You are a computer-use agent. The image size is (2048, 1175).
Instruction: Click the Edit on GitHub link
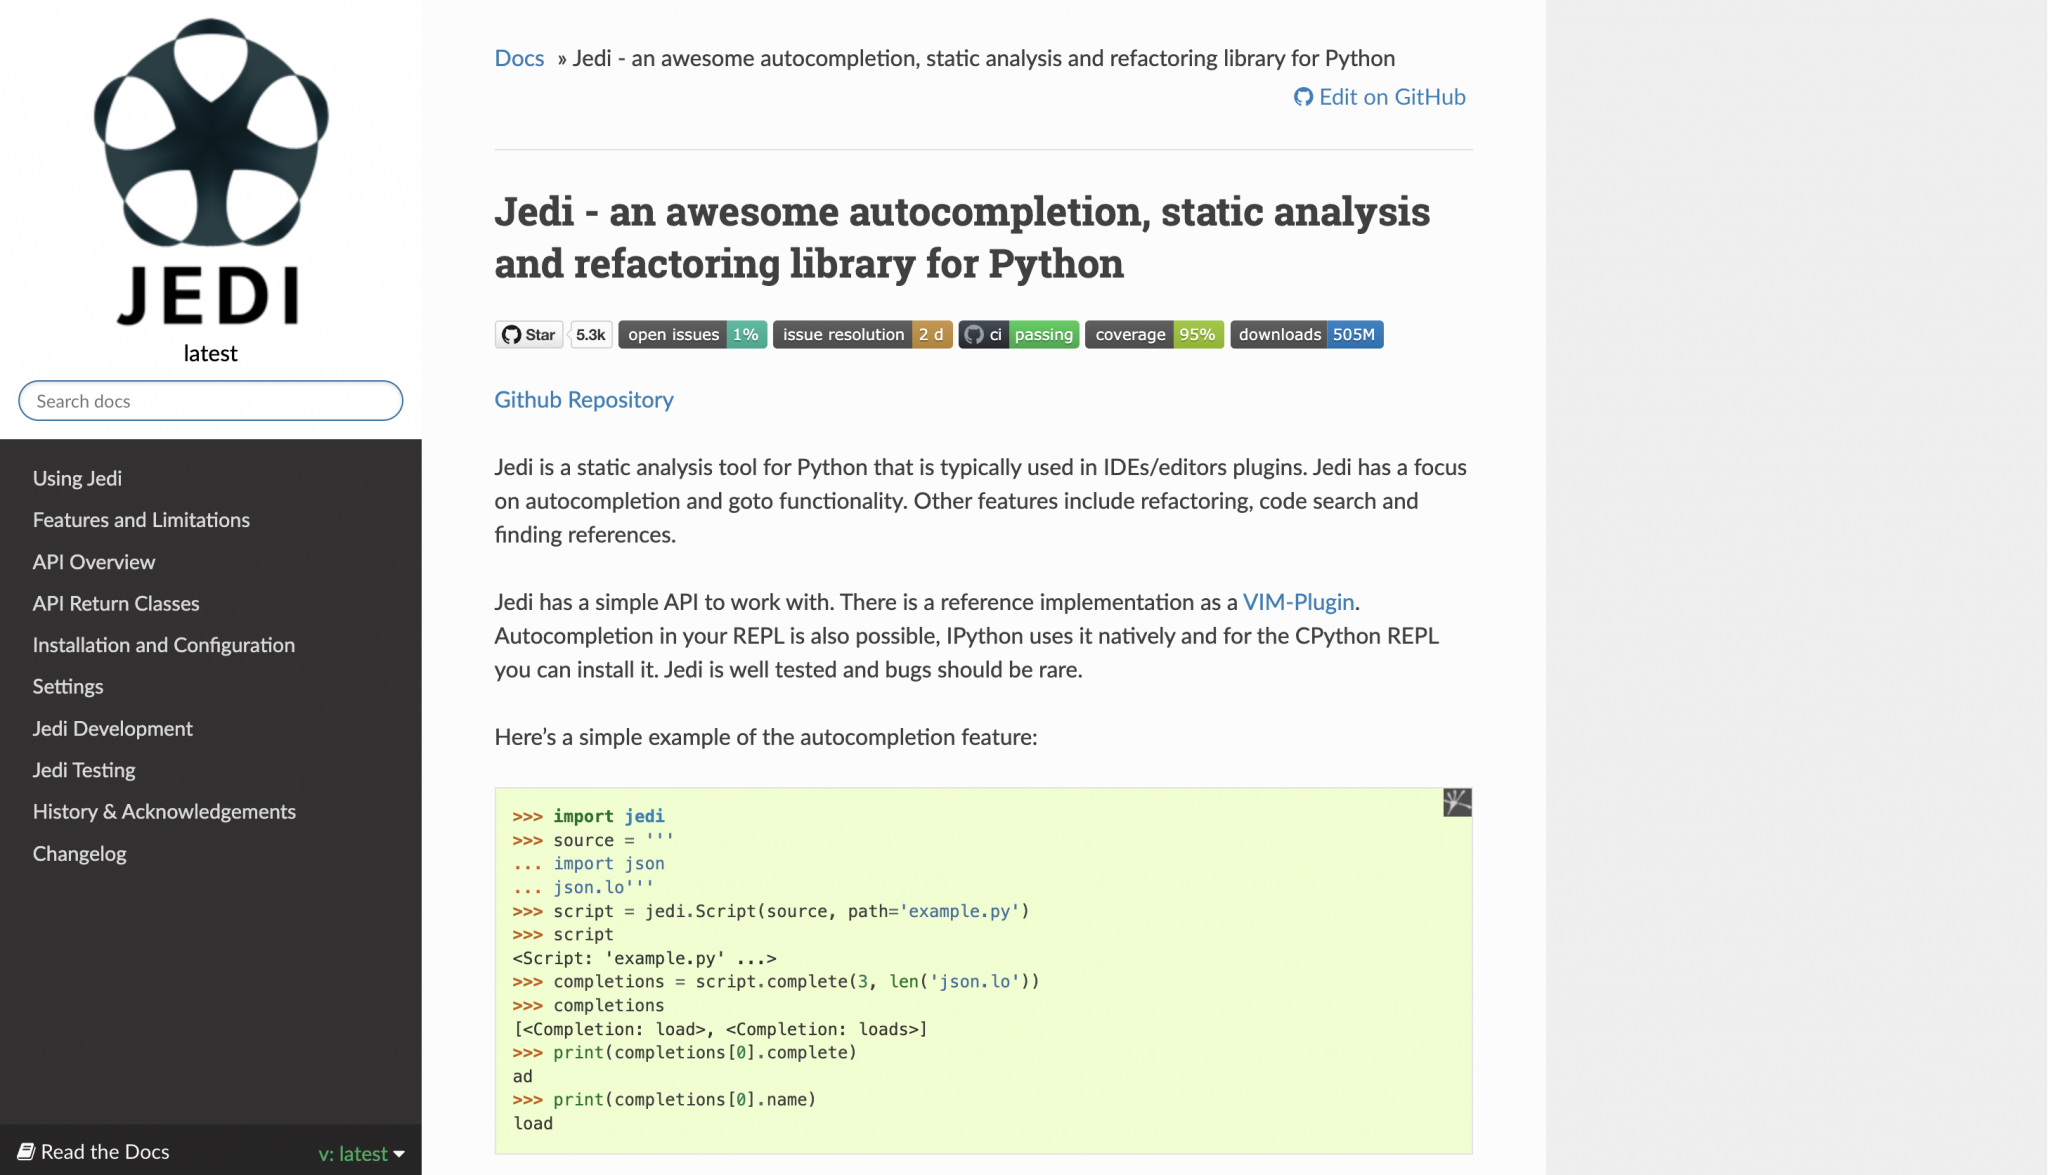tap(1380, 97)
